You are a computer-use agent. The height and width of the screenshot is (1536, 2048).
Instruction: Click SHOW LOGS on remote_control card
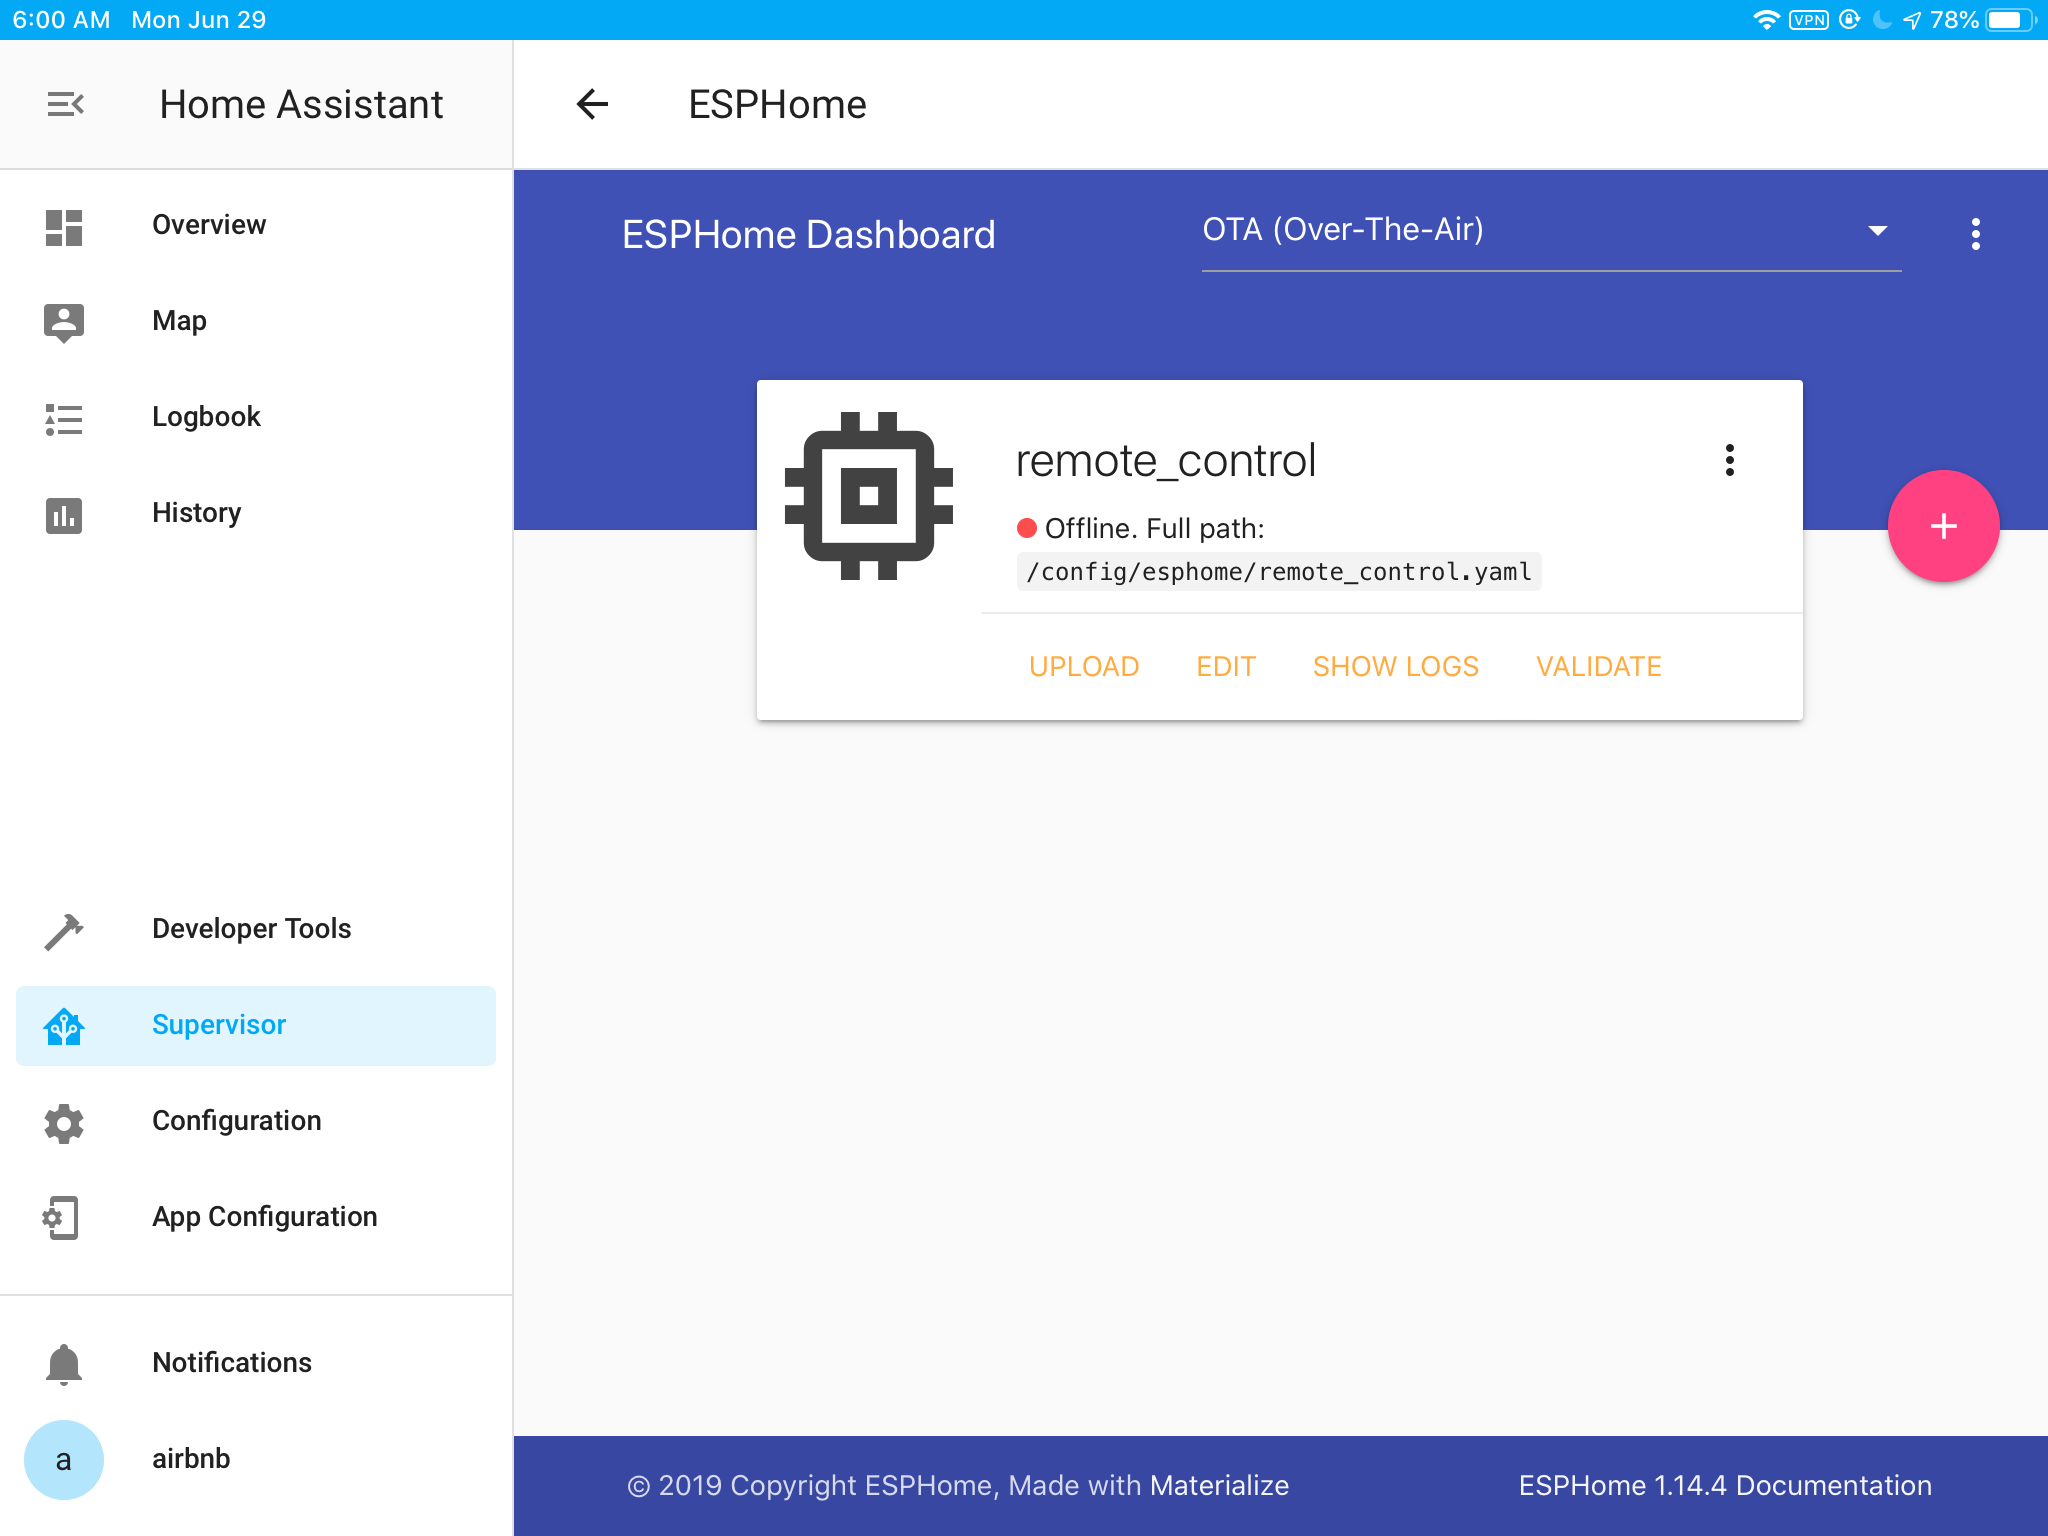1395,667
